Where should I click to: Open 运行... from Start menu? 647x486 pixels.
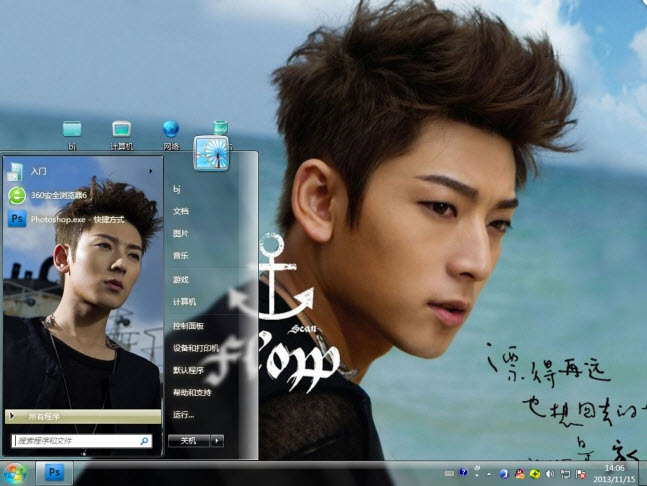[184, 415]
